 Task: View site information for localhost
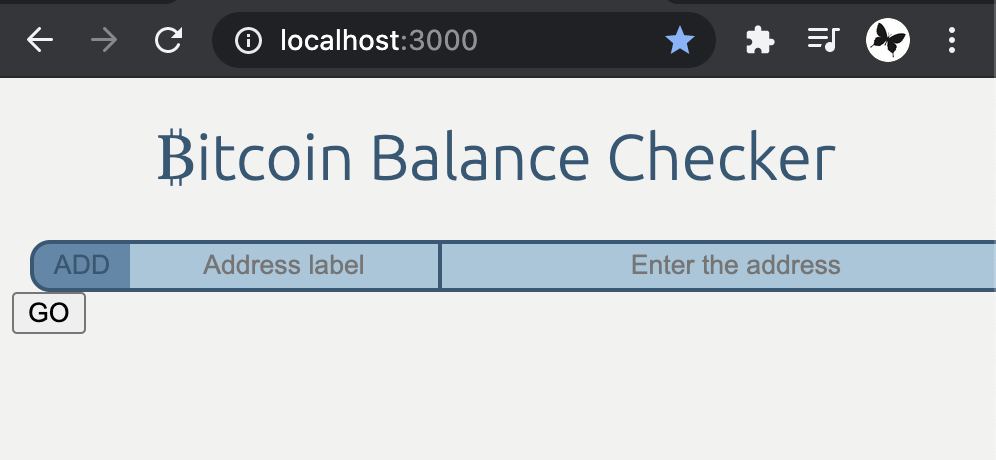tap(247, 40)
